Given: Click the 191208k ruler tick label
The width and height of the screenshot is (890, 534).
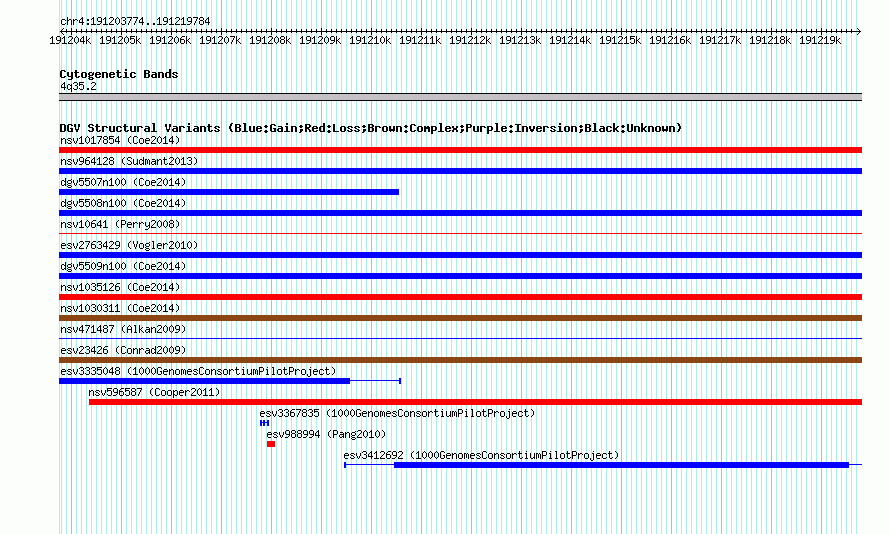Looking at the screenshot, I should (x=270, y=40).
